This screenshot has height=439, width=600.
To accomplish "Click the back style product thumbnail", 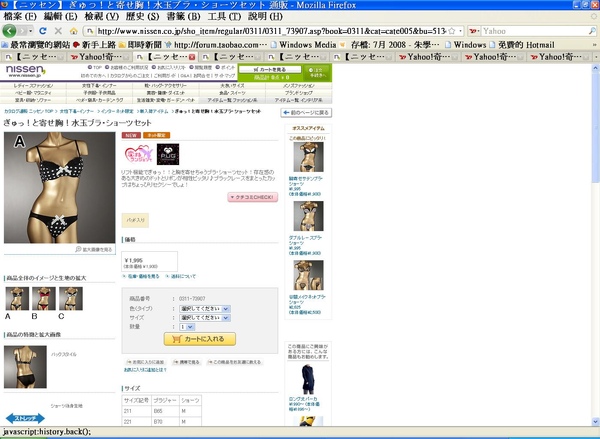I will pos(25,367).
